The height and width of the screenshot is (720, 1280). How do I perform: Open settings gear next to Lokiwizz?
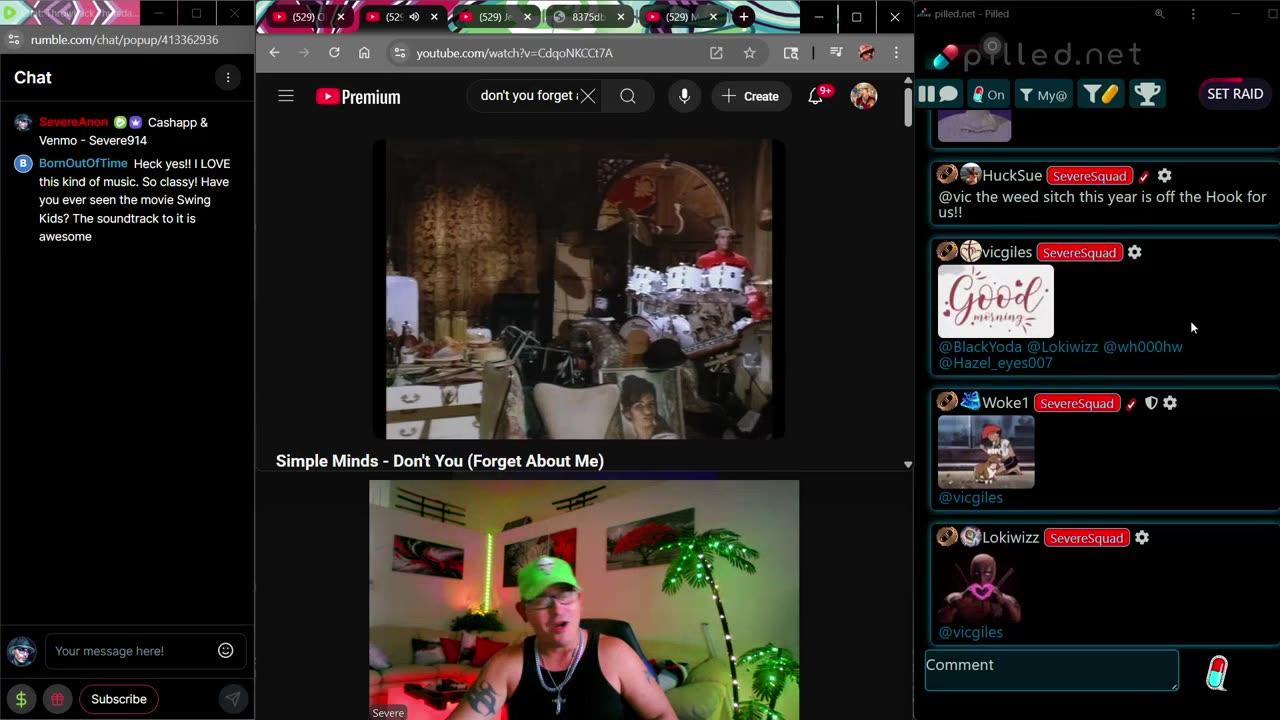[1141, 538]
